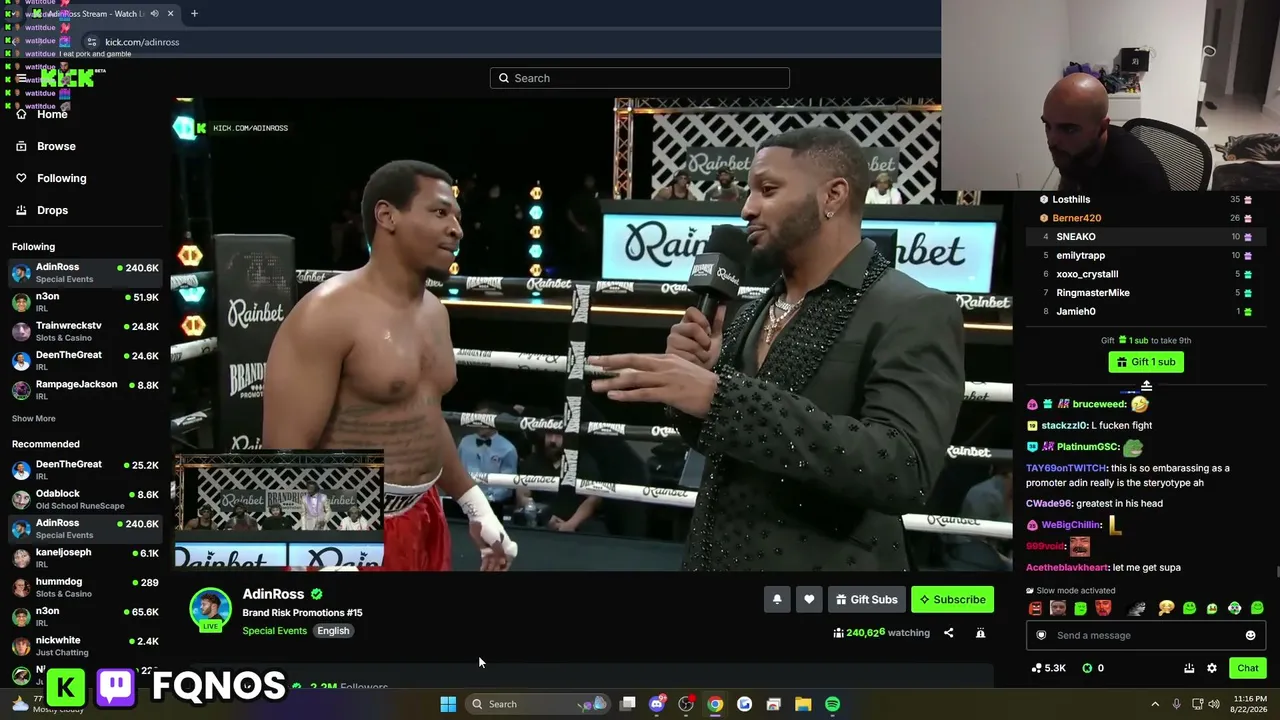1280x720 pixels.
Task: Follow the channel with heart button
Action: pos(809,599)
